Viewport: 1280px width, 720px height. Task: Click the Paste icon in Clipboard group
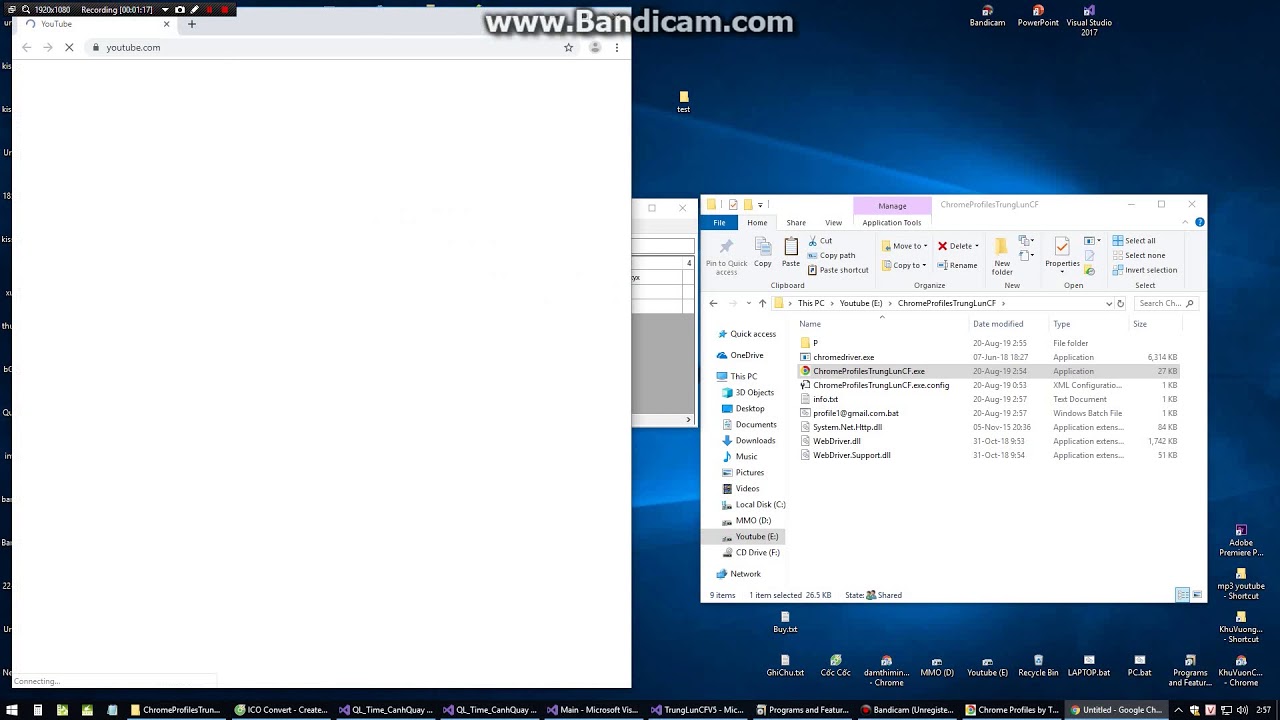[791, 252]
